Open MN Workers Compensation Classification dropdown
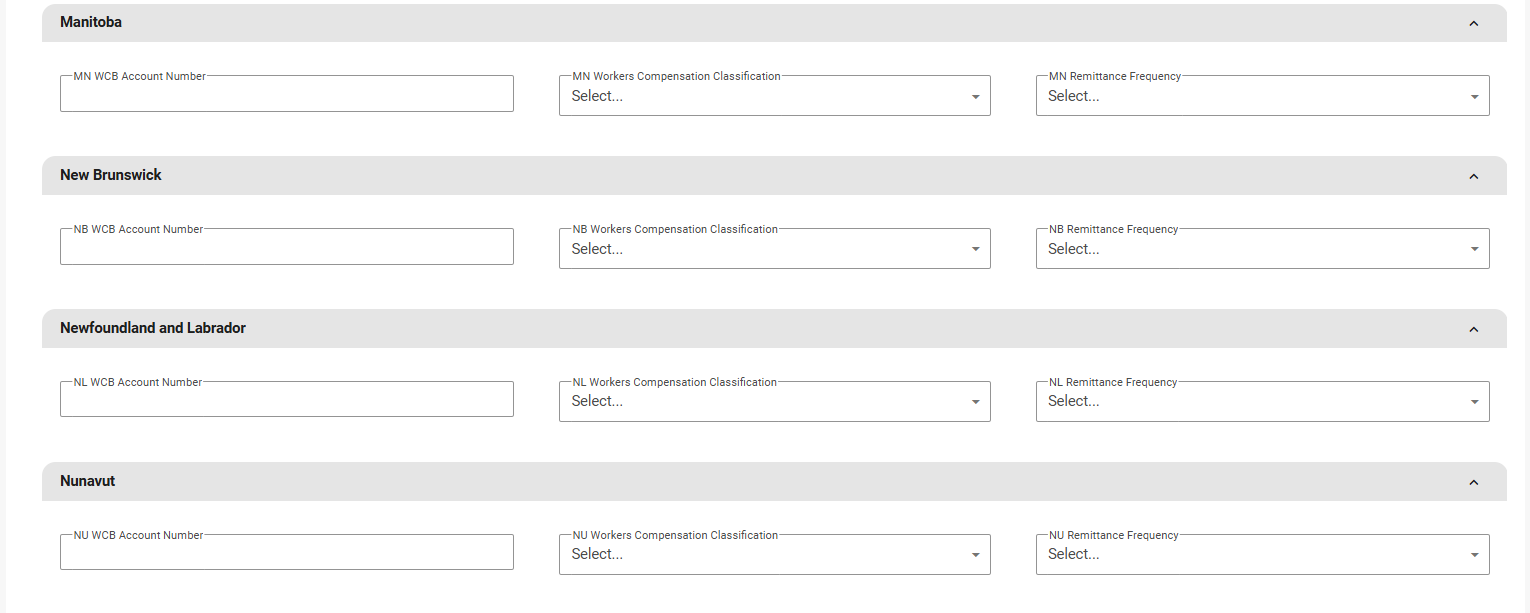The width and height of the screenshot is (1530, 613). pos(774,96)
